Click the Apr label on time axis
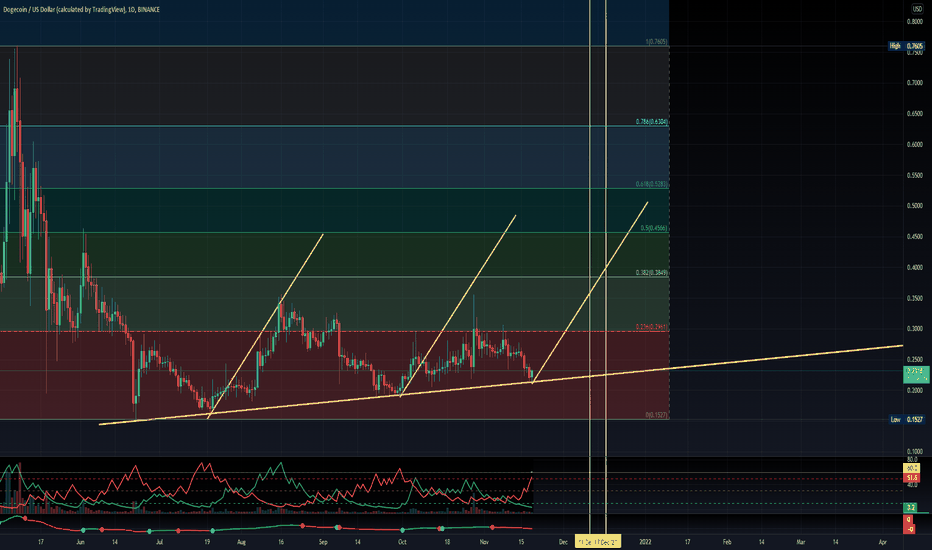The height and width of the screenshot is (550, 932). click(882, 542)
